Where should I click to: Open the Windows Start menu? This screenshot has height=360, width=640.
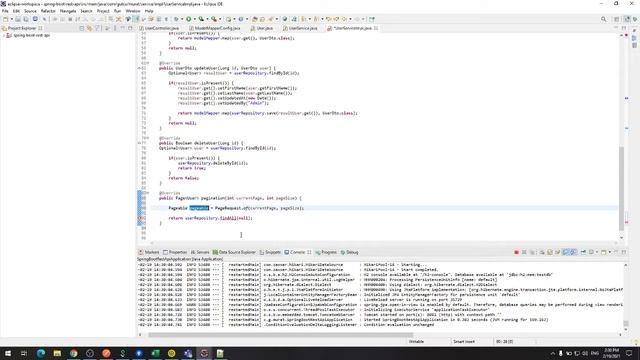(x=8, y=353)
